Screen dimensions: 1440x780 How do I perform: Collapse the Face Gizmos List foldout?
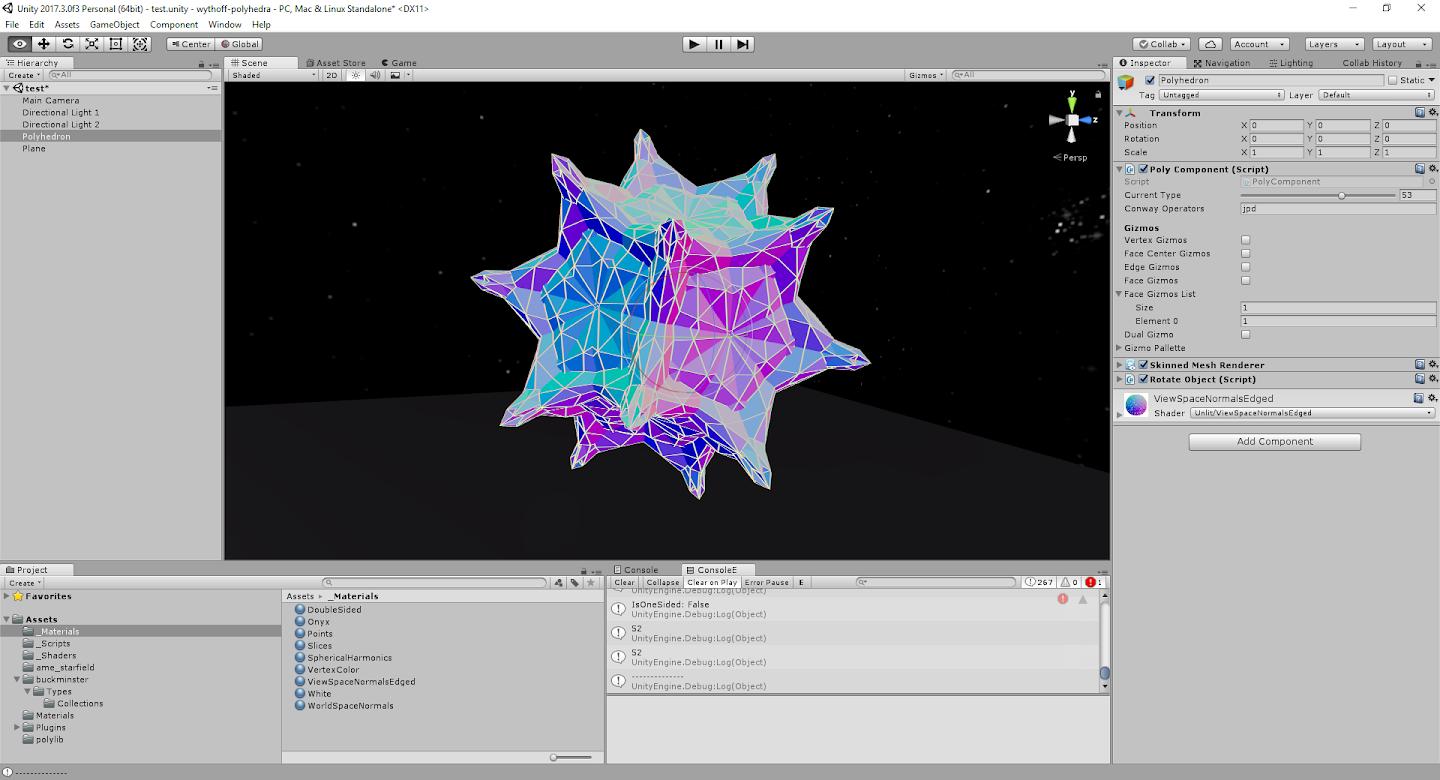coord(1120,294)
